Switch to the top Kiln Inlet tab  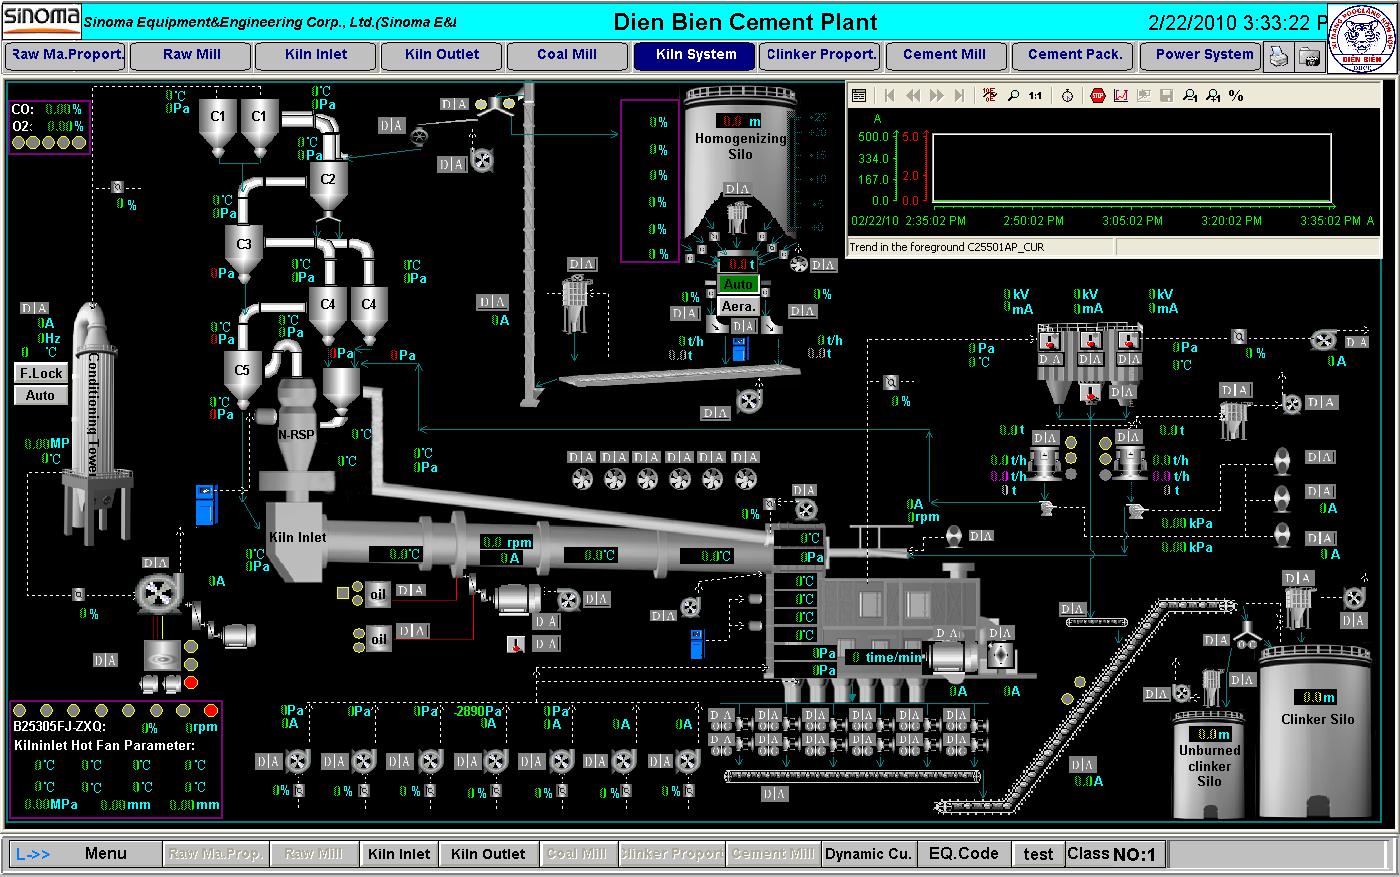(316, 56)
